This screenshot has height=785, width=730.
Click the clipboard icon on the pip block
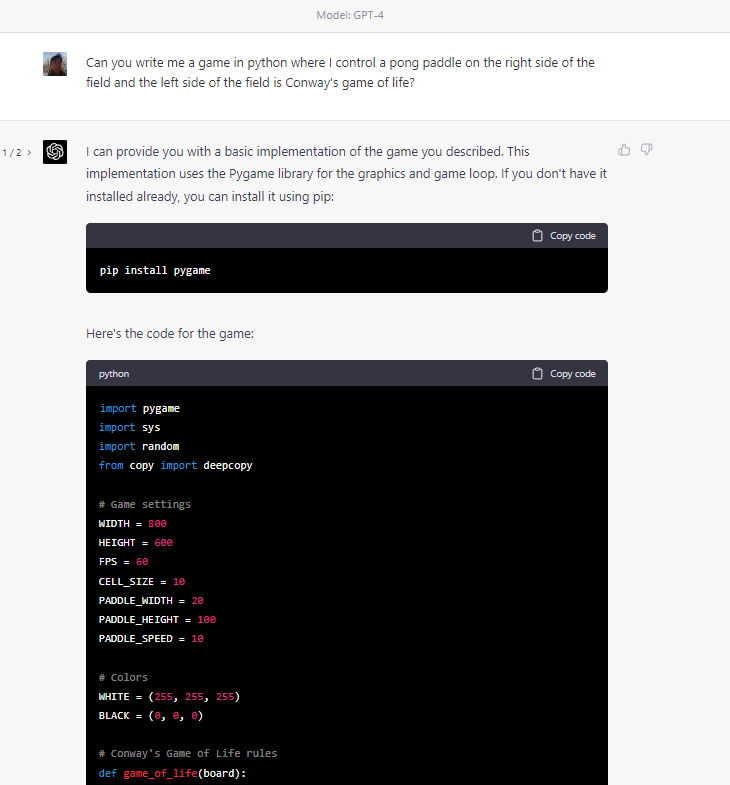(537, 236)
